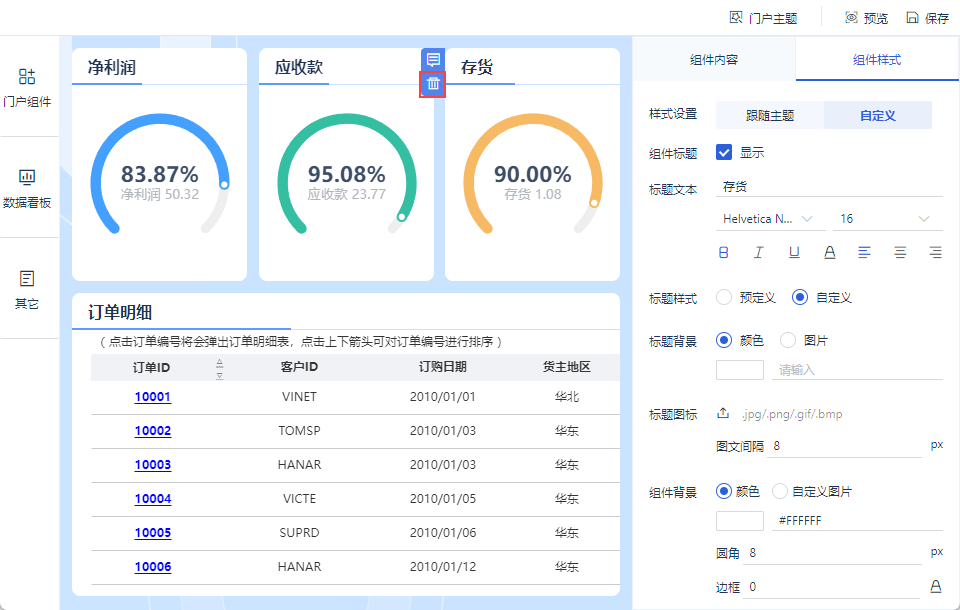Switch to the 组件内容 tab
The image size is (960, 610).
coord(714,60)
